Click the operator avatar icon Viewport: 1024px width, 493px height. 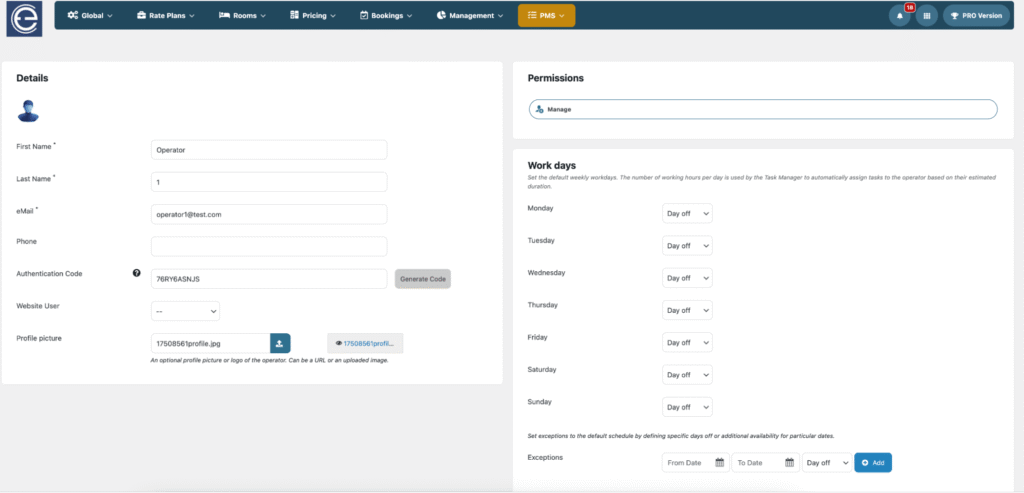click(28, 110)
